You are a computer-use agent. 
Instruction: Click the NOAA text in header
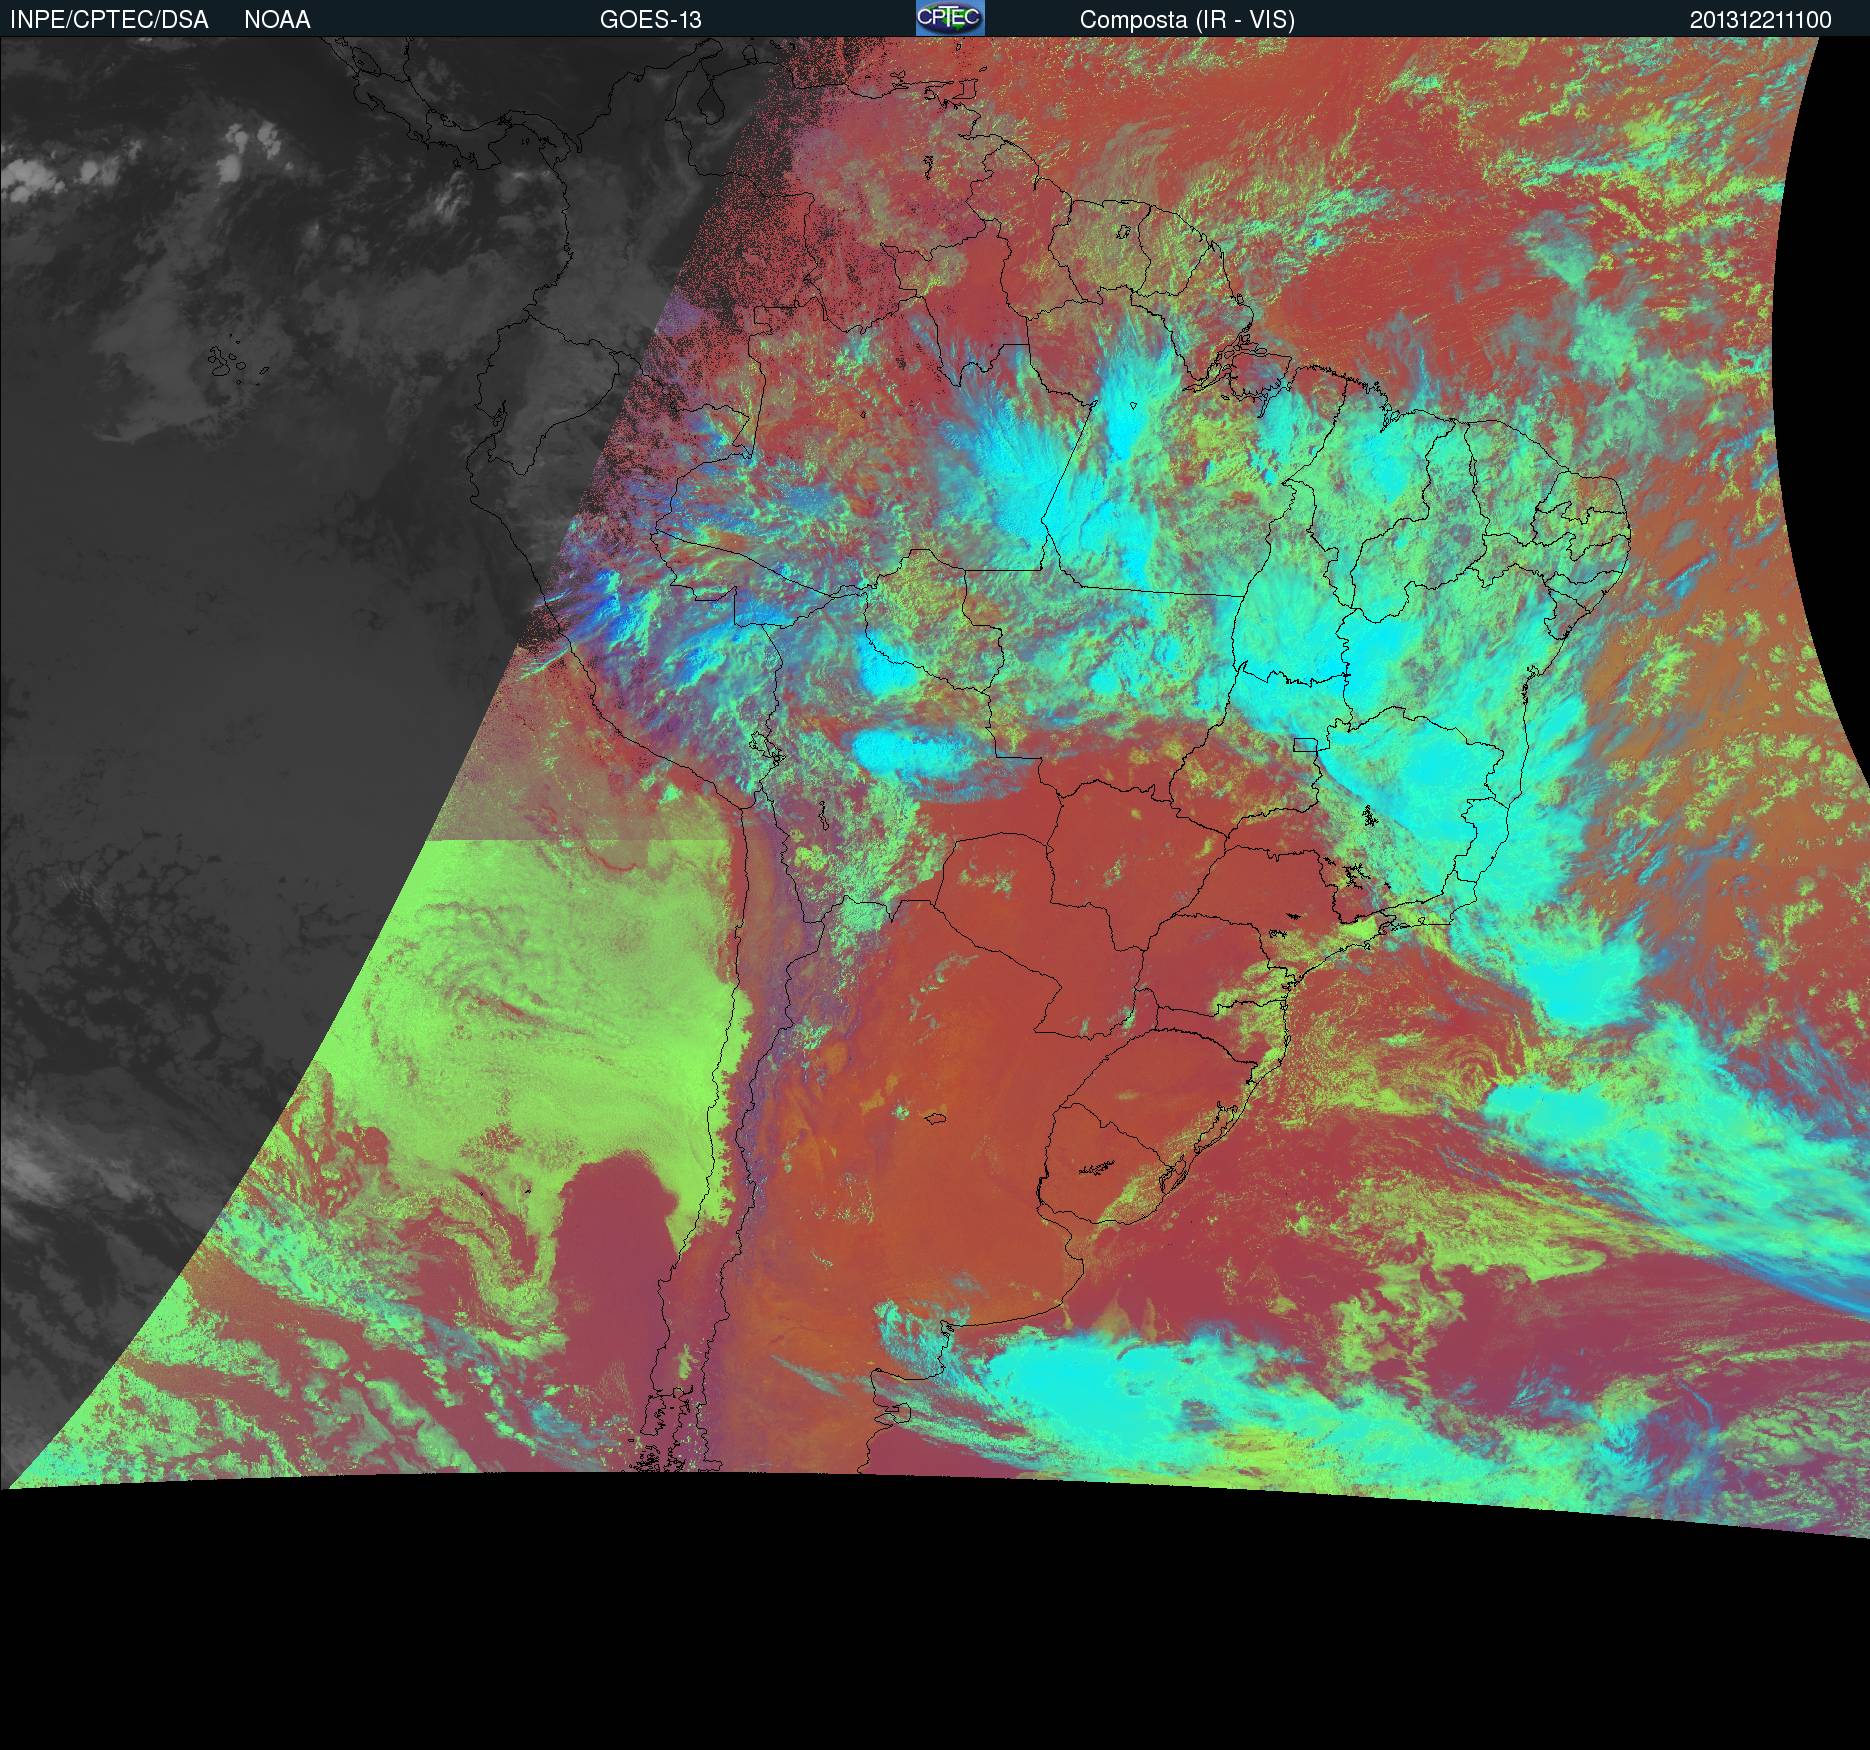tap(277, 20)
